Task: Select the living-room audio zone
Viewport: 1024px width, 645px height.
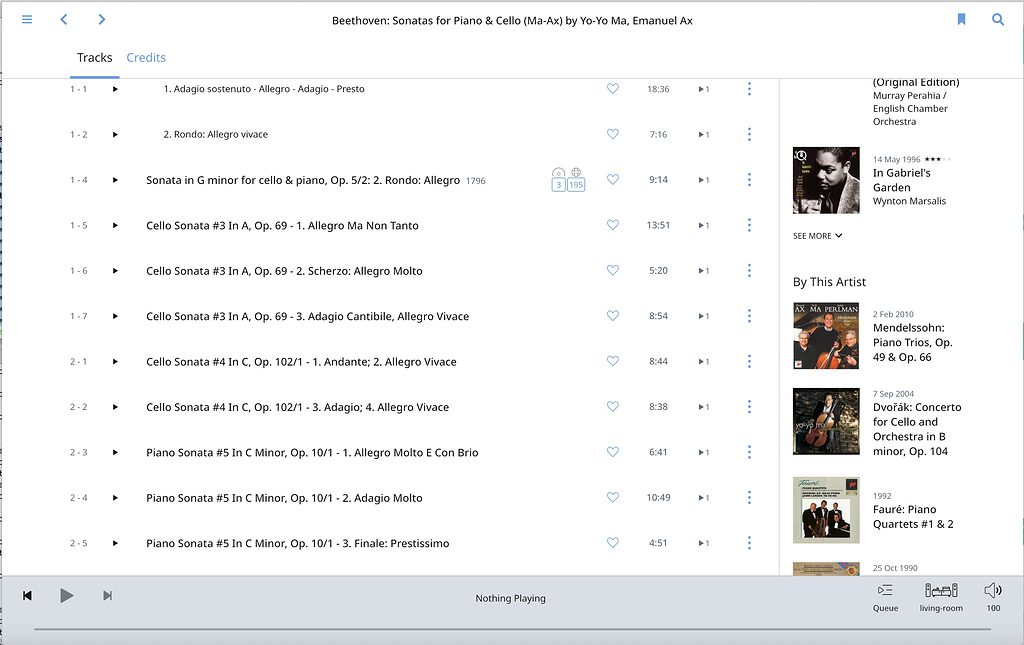Action: click(x=941, y=596)
